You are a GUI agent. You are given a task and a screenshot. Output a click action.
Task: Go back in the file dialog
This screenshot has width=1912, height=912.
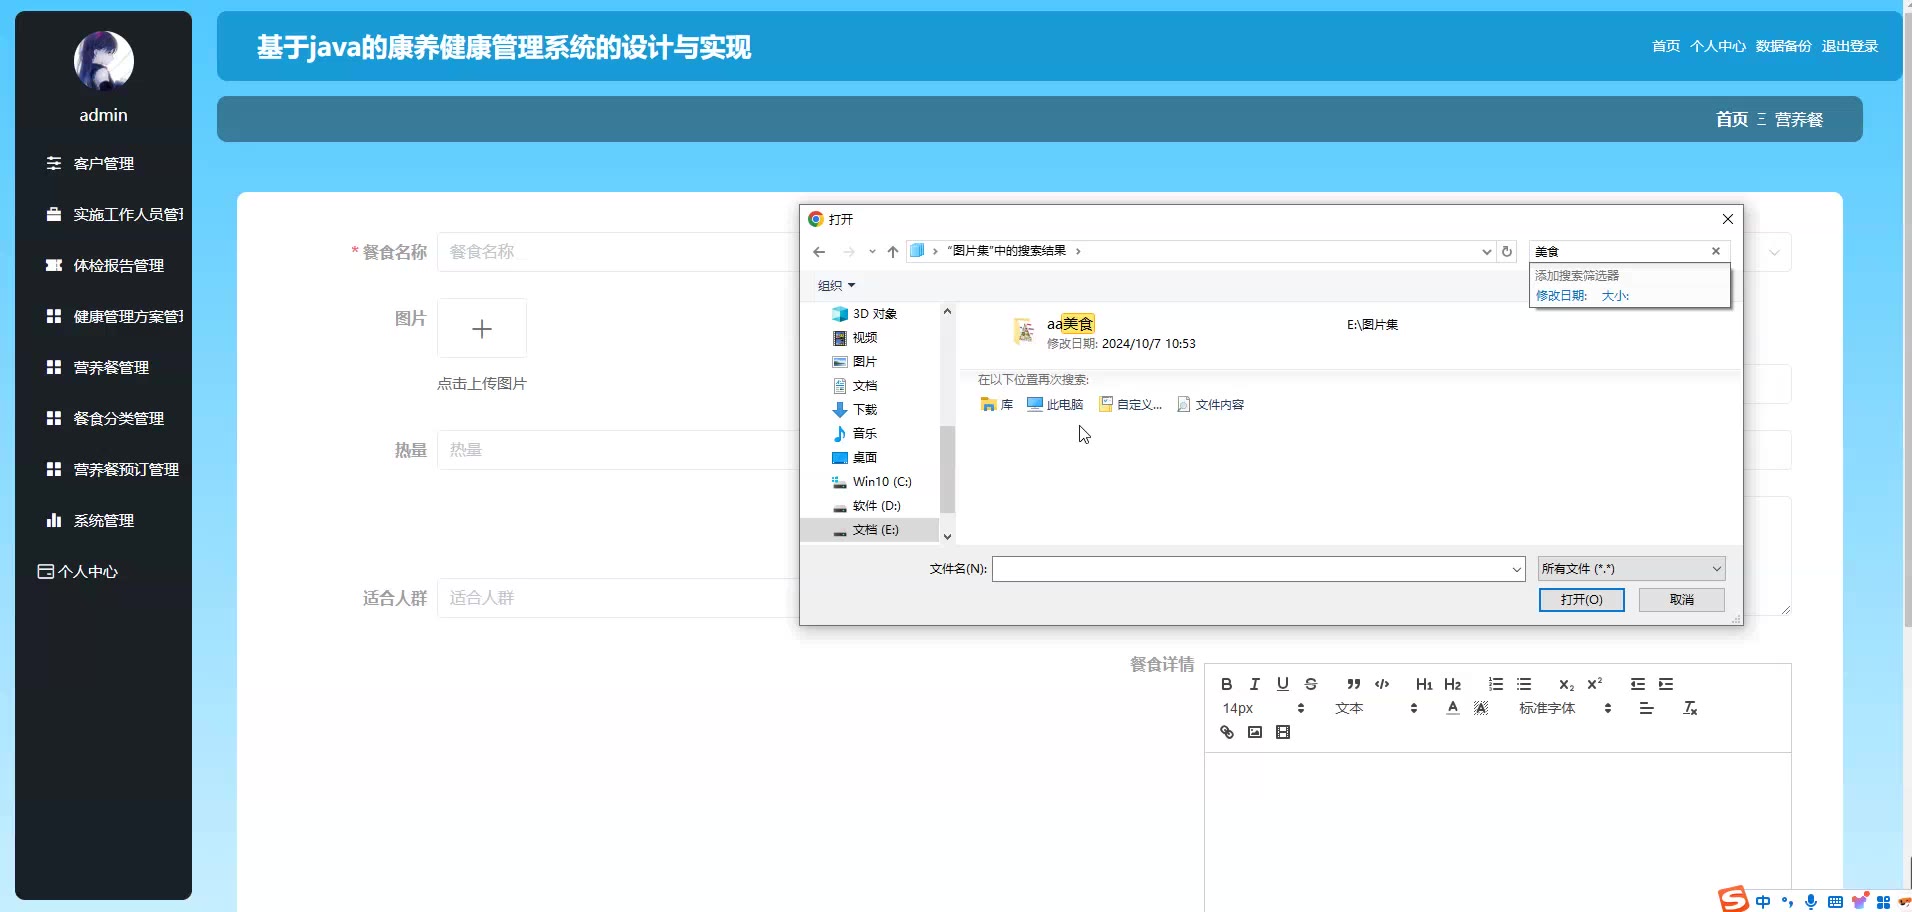pyautogui.click(x=819, y=252)
